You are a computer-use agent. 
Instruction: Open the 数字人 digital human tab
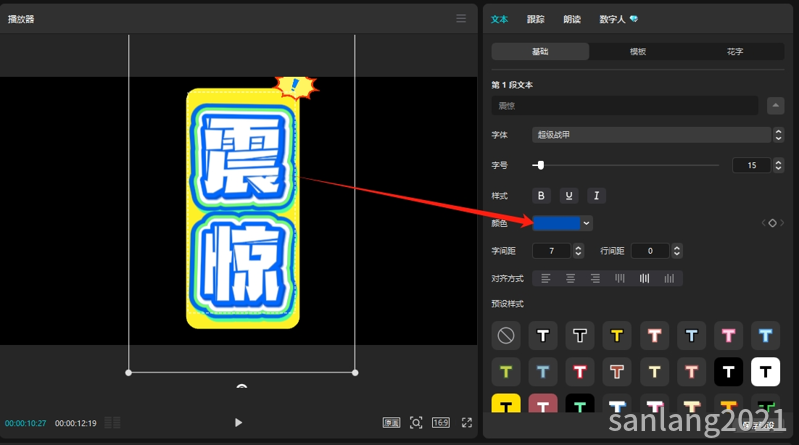618,19
